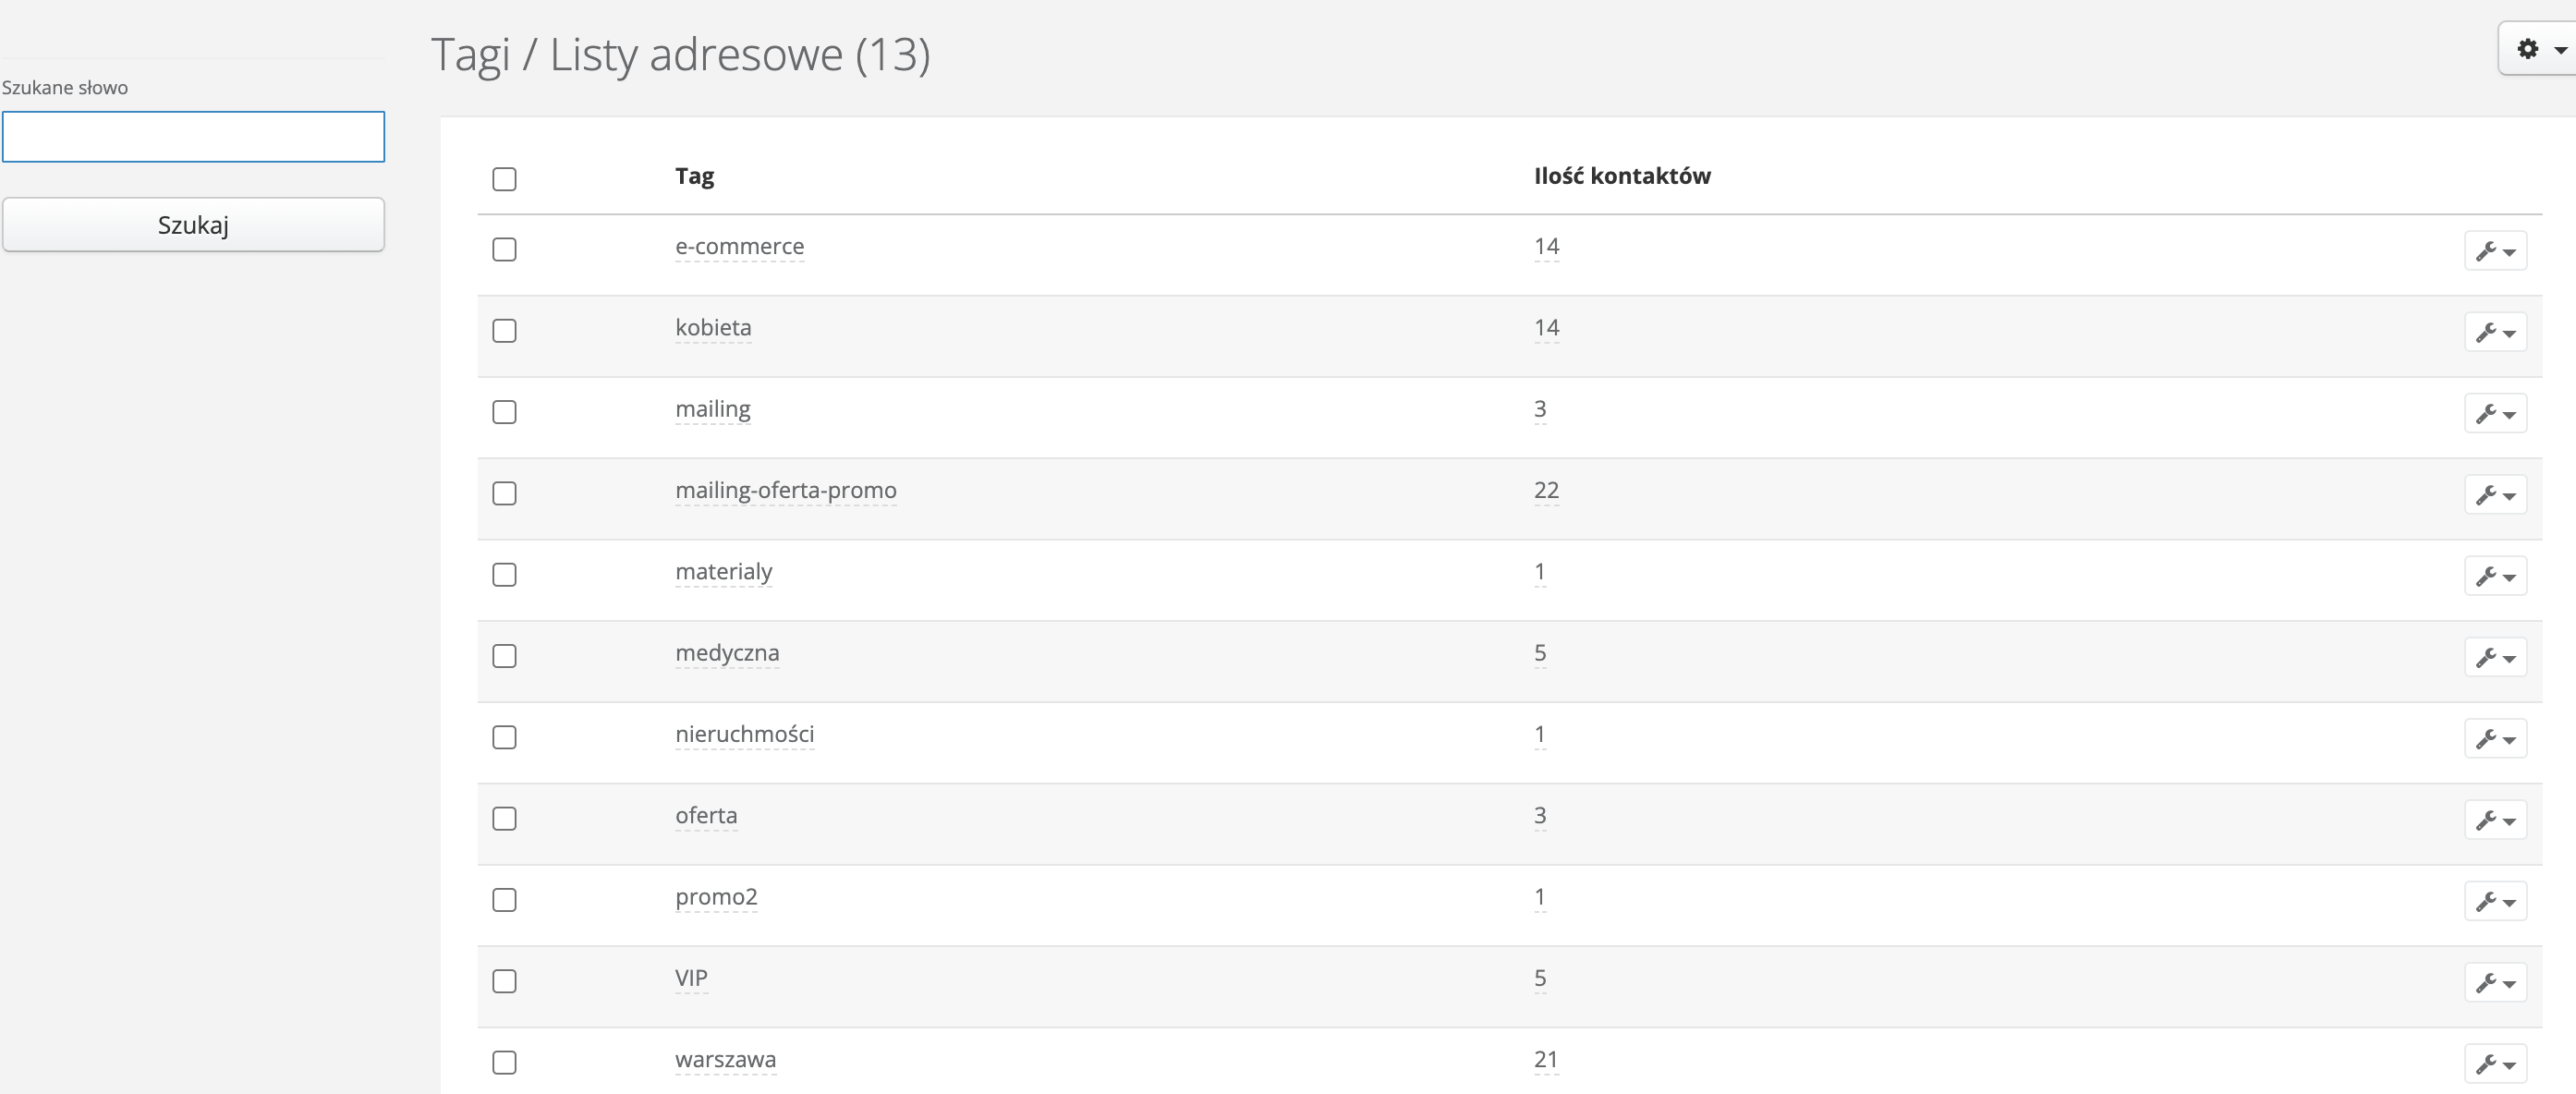Open wrench actions for VIP row

click(2494, 983)
